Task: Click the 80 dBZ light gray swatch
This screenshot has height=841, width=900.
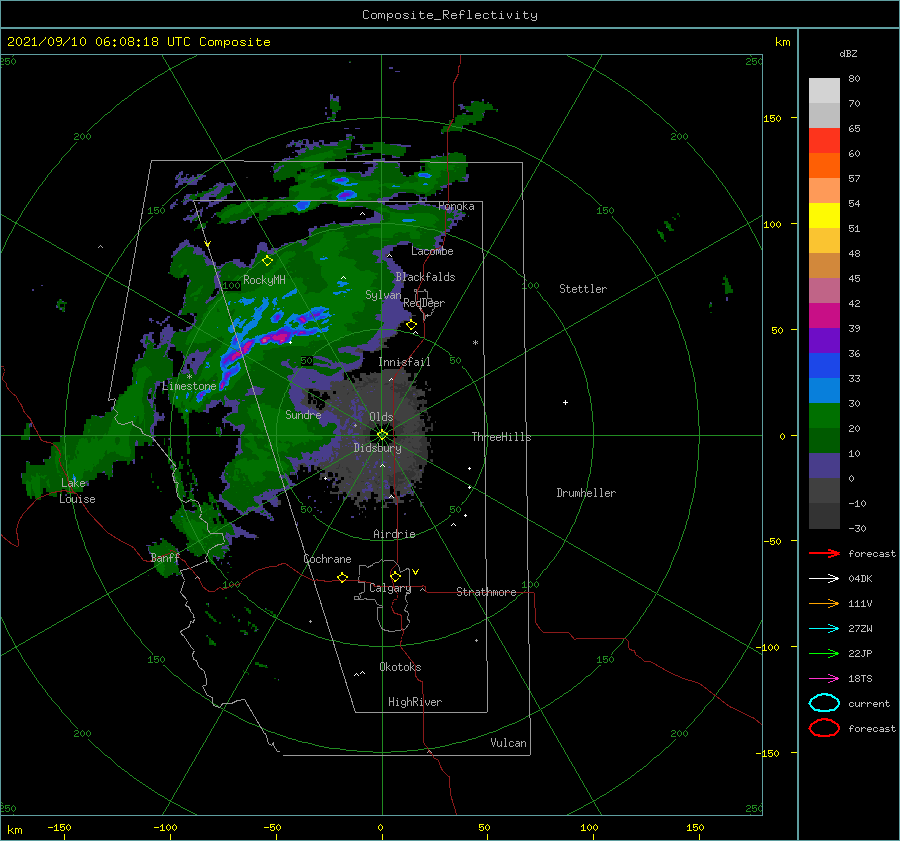Action: [x=824, y=91]
